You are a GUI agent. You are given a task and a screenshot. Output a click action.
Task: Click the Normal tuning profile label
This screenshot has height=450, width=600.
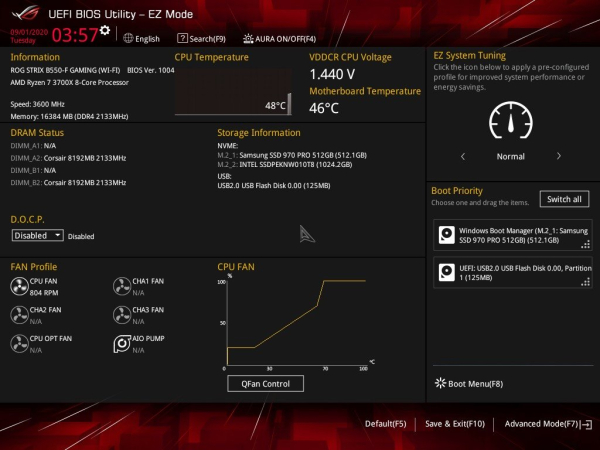510,156
